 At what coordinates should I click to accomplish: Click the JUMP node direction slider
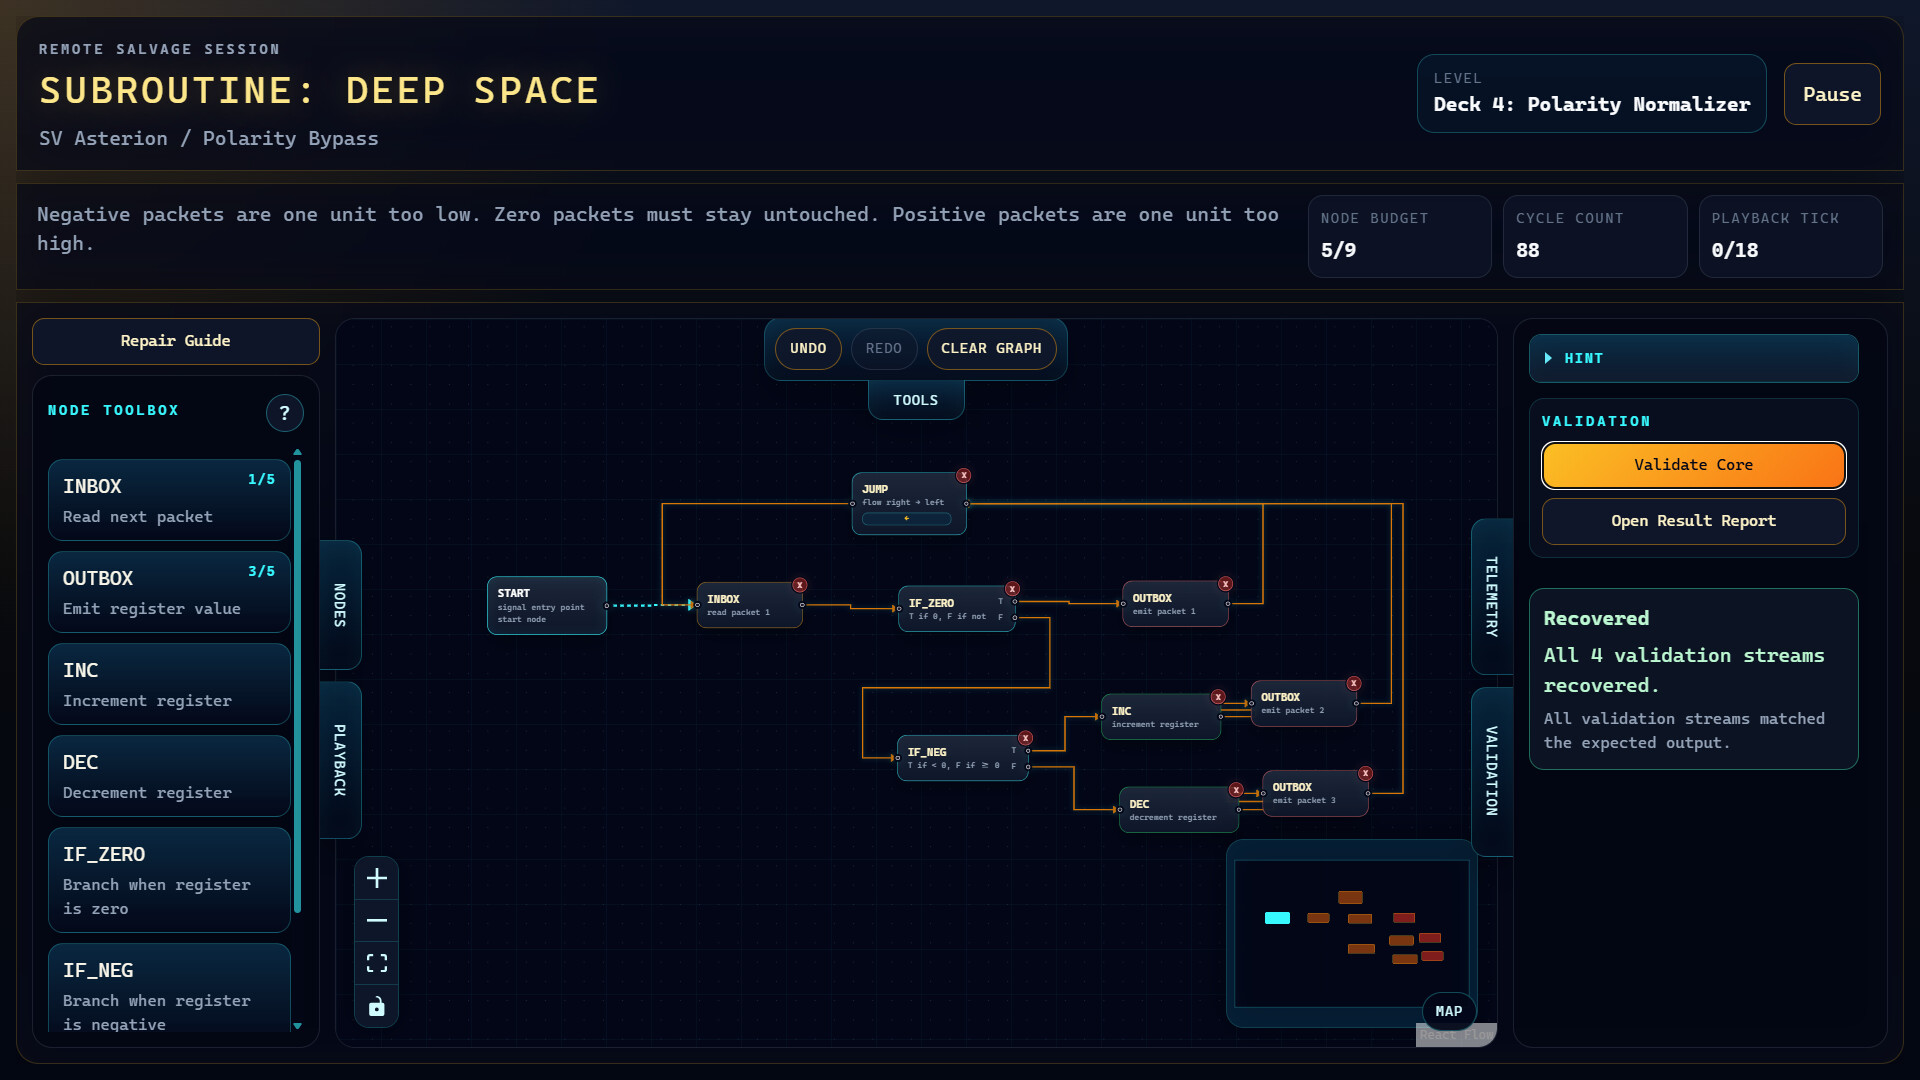point(907,519)
